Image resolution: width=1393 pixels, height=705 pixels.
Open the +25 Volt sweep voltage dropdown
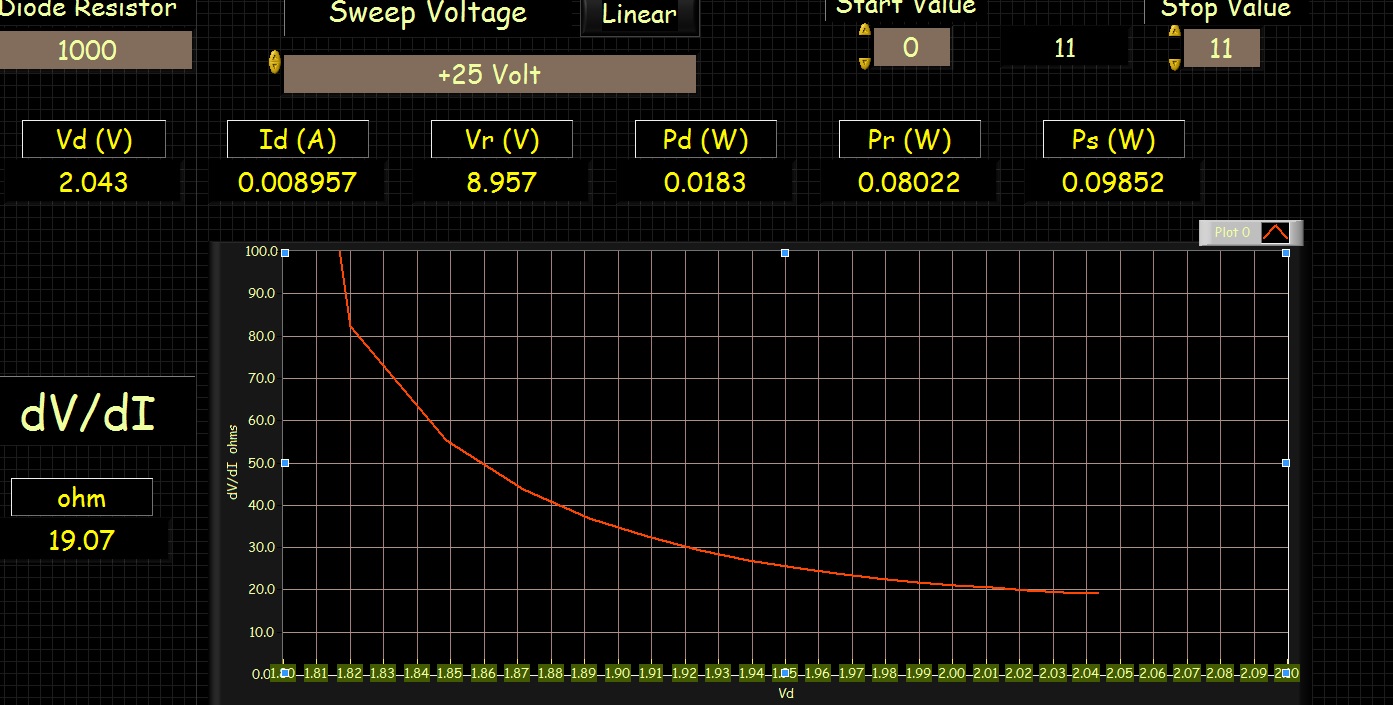coord(489,75)
